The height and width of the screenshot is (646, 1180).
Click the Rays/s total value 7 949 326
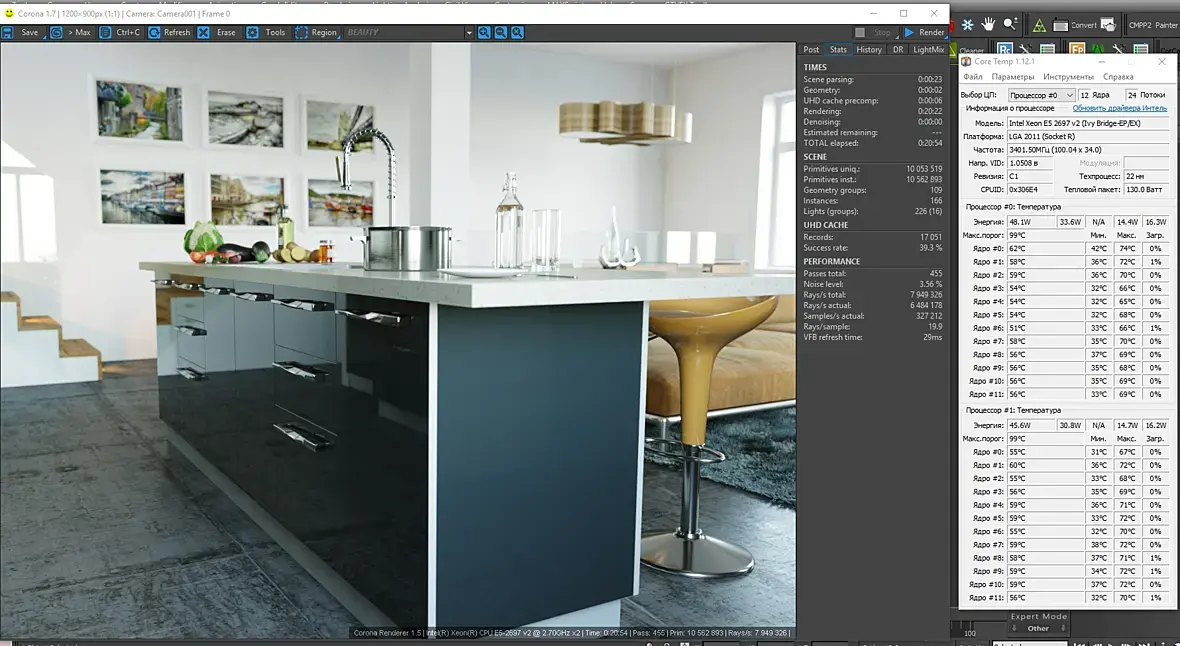pyautogui.click(x=926, y=295)
